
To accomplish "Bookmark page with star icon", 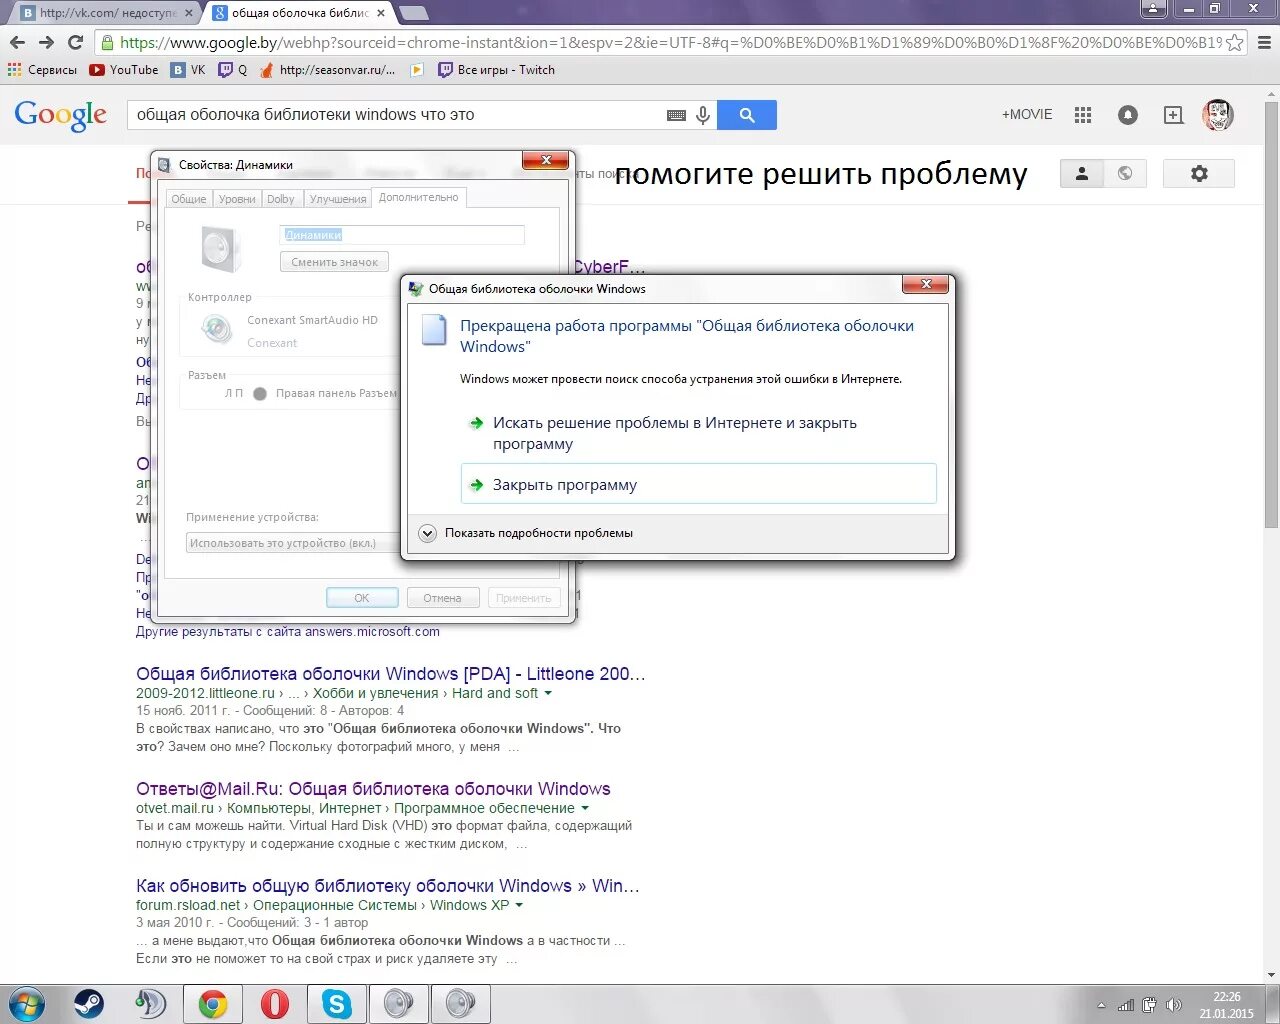I will point(1235,42).
